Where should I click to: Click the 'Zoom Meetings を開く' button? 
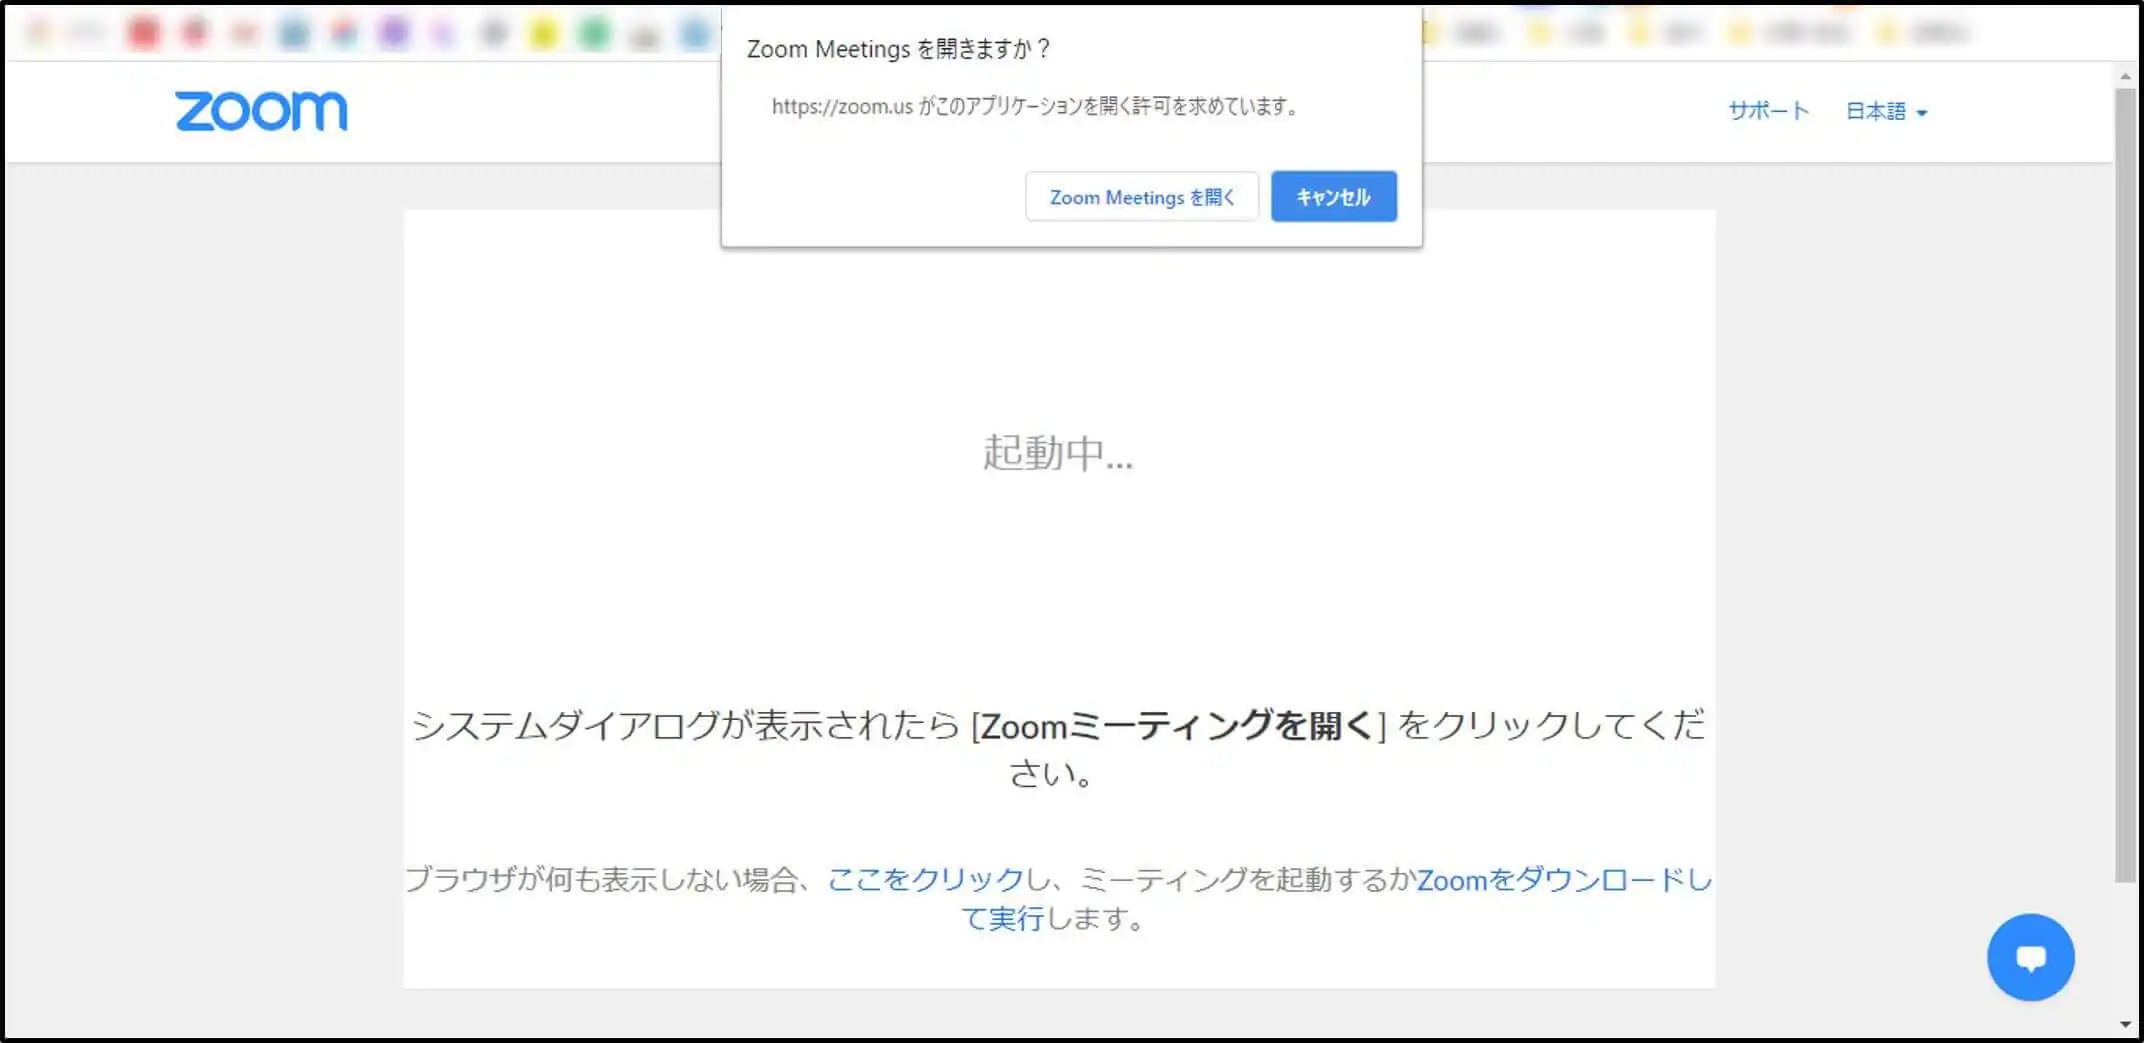(x=1141, y=197)
